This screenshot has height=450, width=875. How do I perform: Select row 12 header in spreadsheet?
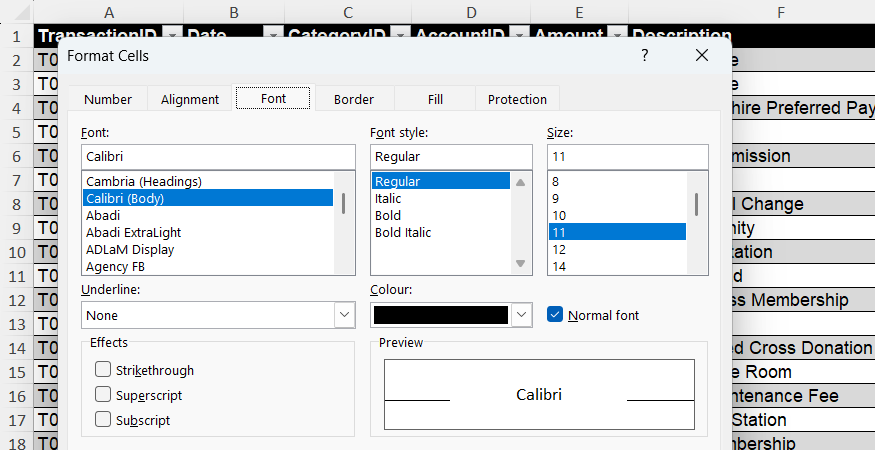(17, 300)
